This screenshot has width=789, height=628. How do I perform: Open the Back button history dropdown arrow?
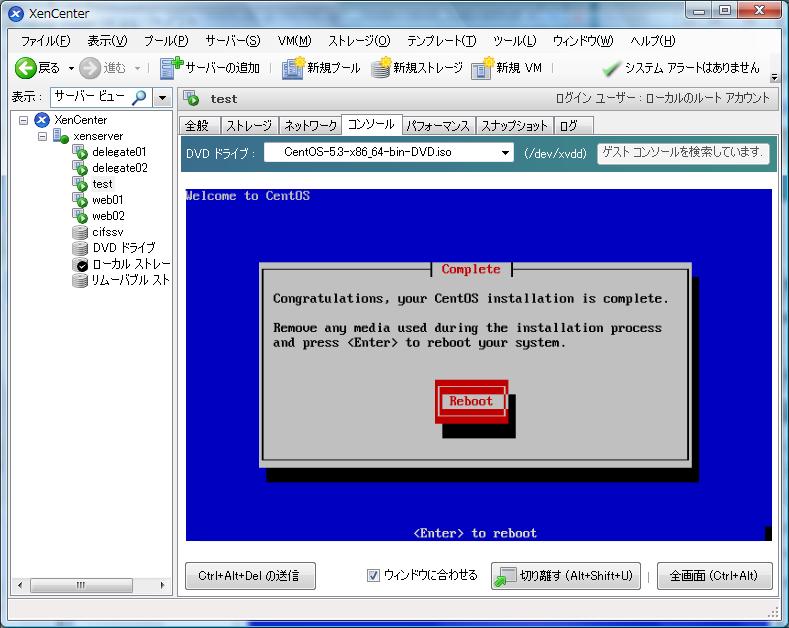coord(71,68)
